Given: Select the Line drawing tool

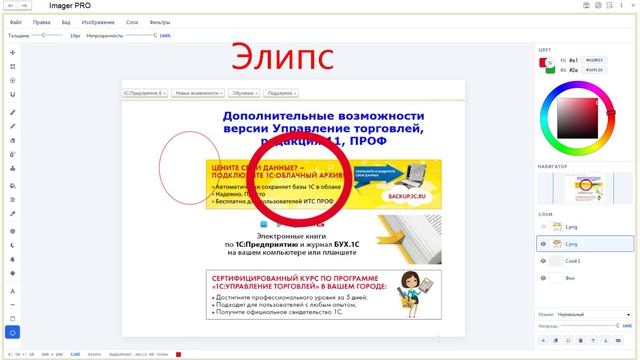Looking at the screenshot, I should click(13, 305).
